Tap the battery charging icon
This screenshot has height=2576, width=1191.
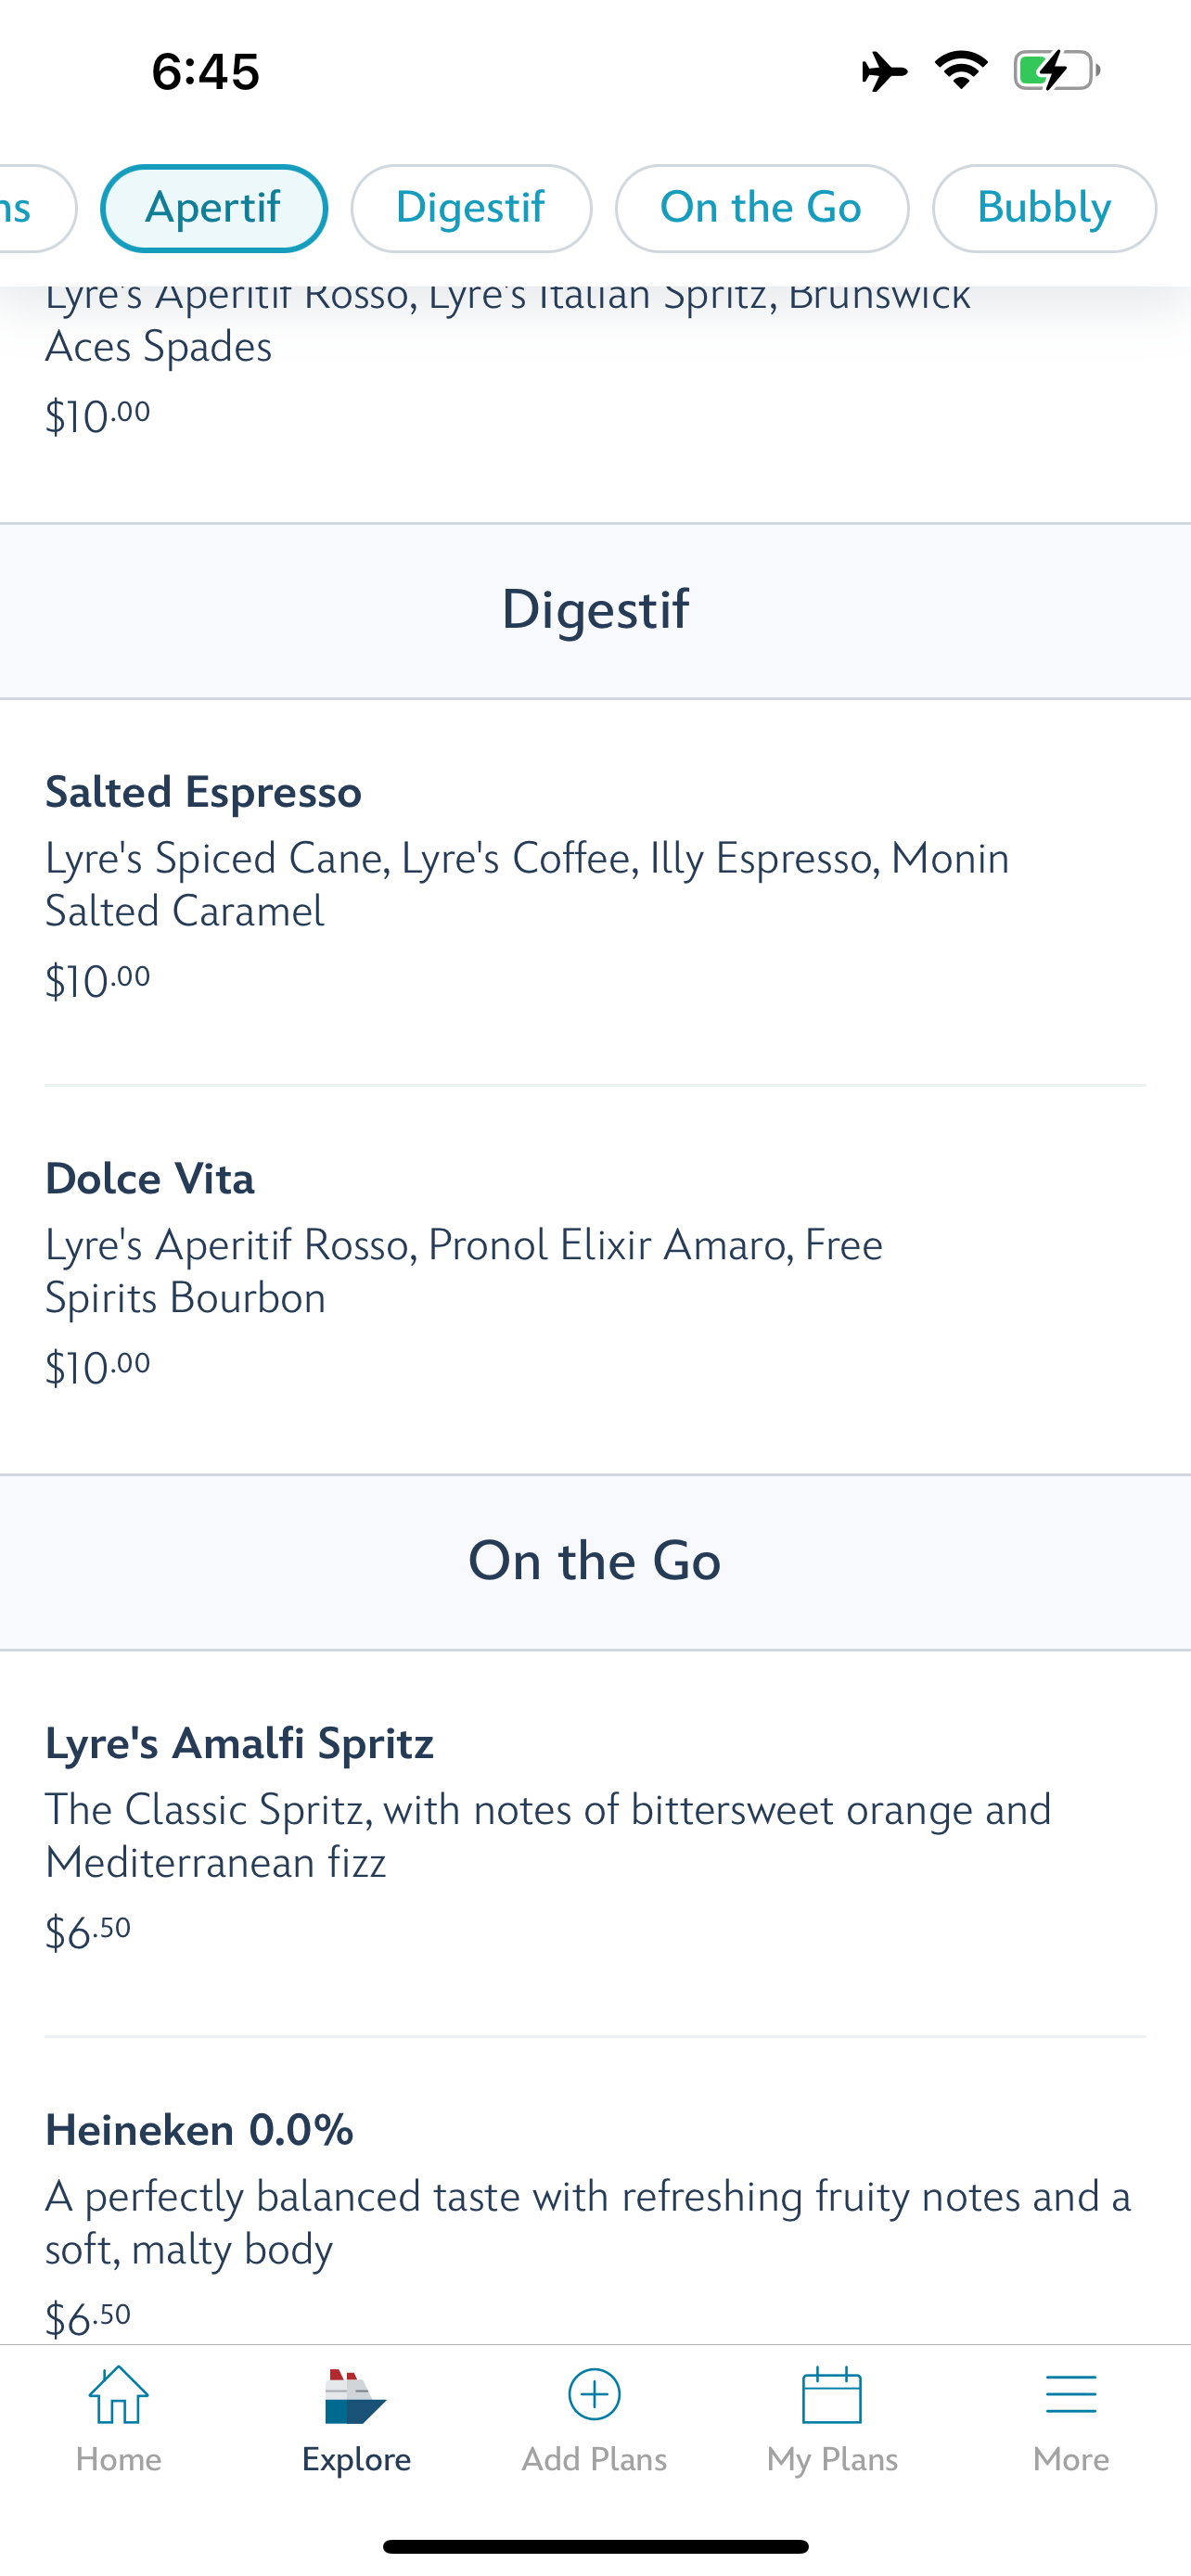coord(1056,70)
